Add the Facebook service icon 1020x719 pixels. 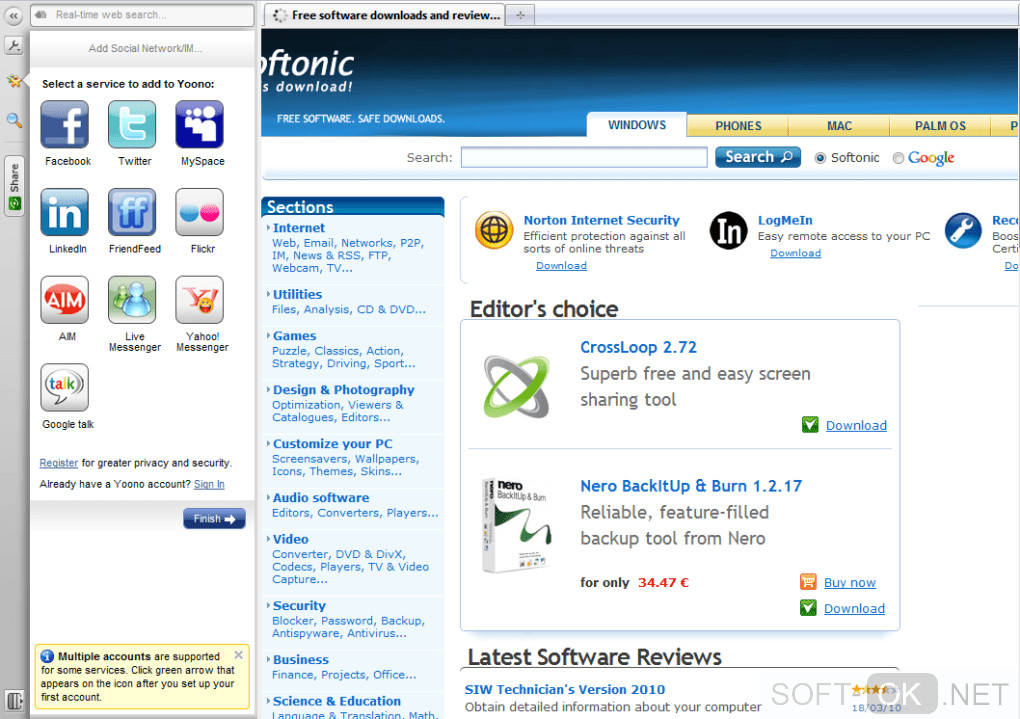tap(64, 124)
